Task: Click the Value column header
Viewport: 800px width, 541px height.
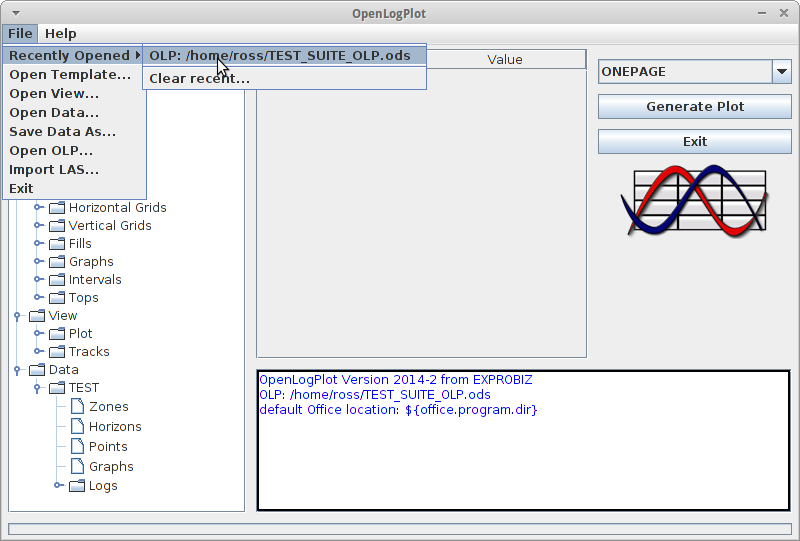Action: (505, 60)
